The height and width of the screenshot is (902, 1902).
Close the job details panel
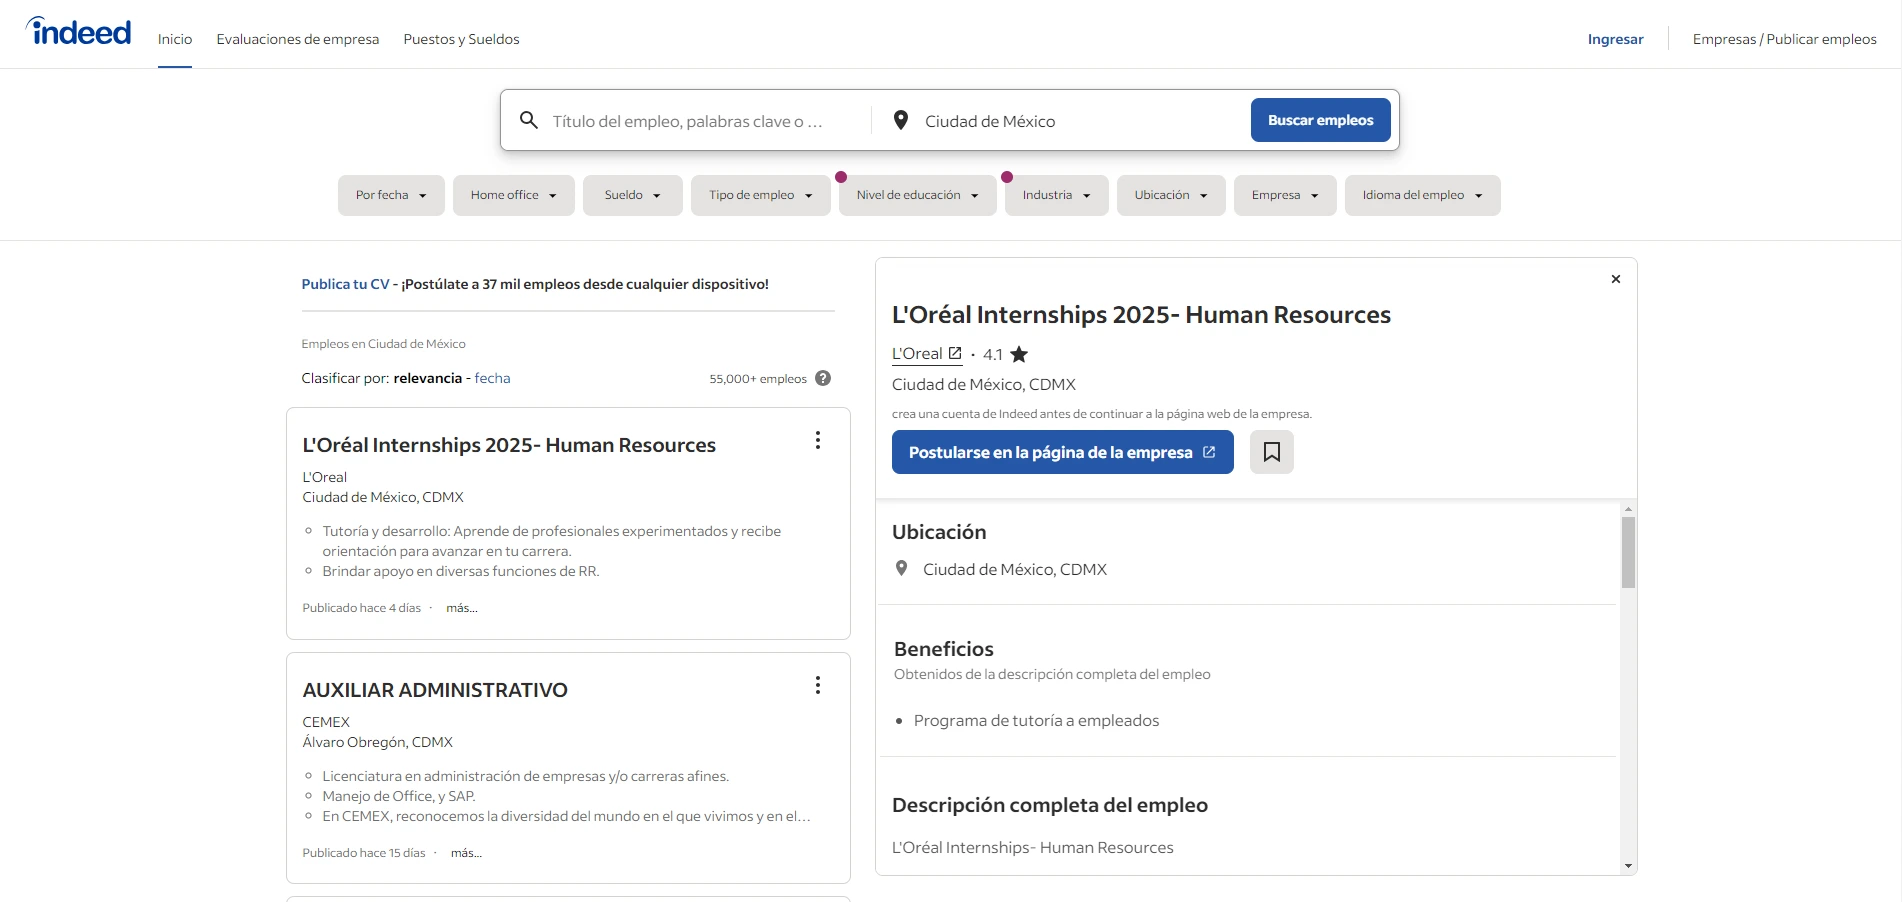(x=1616, y=279)
